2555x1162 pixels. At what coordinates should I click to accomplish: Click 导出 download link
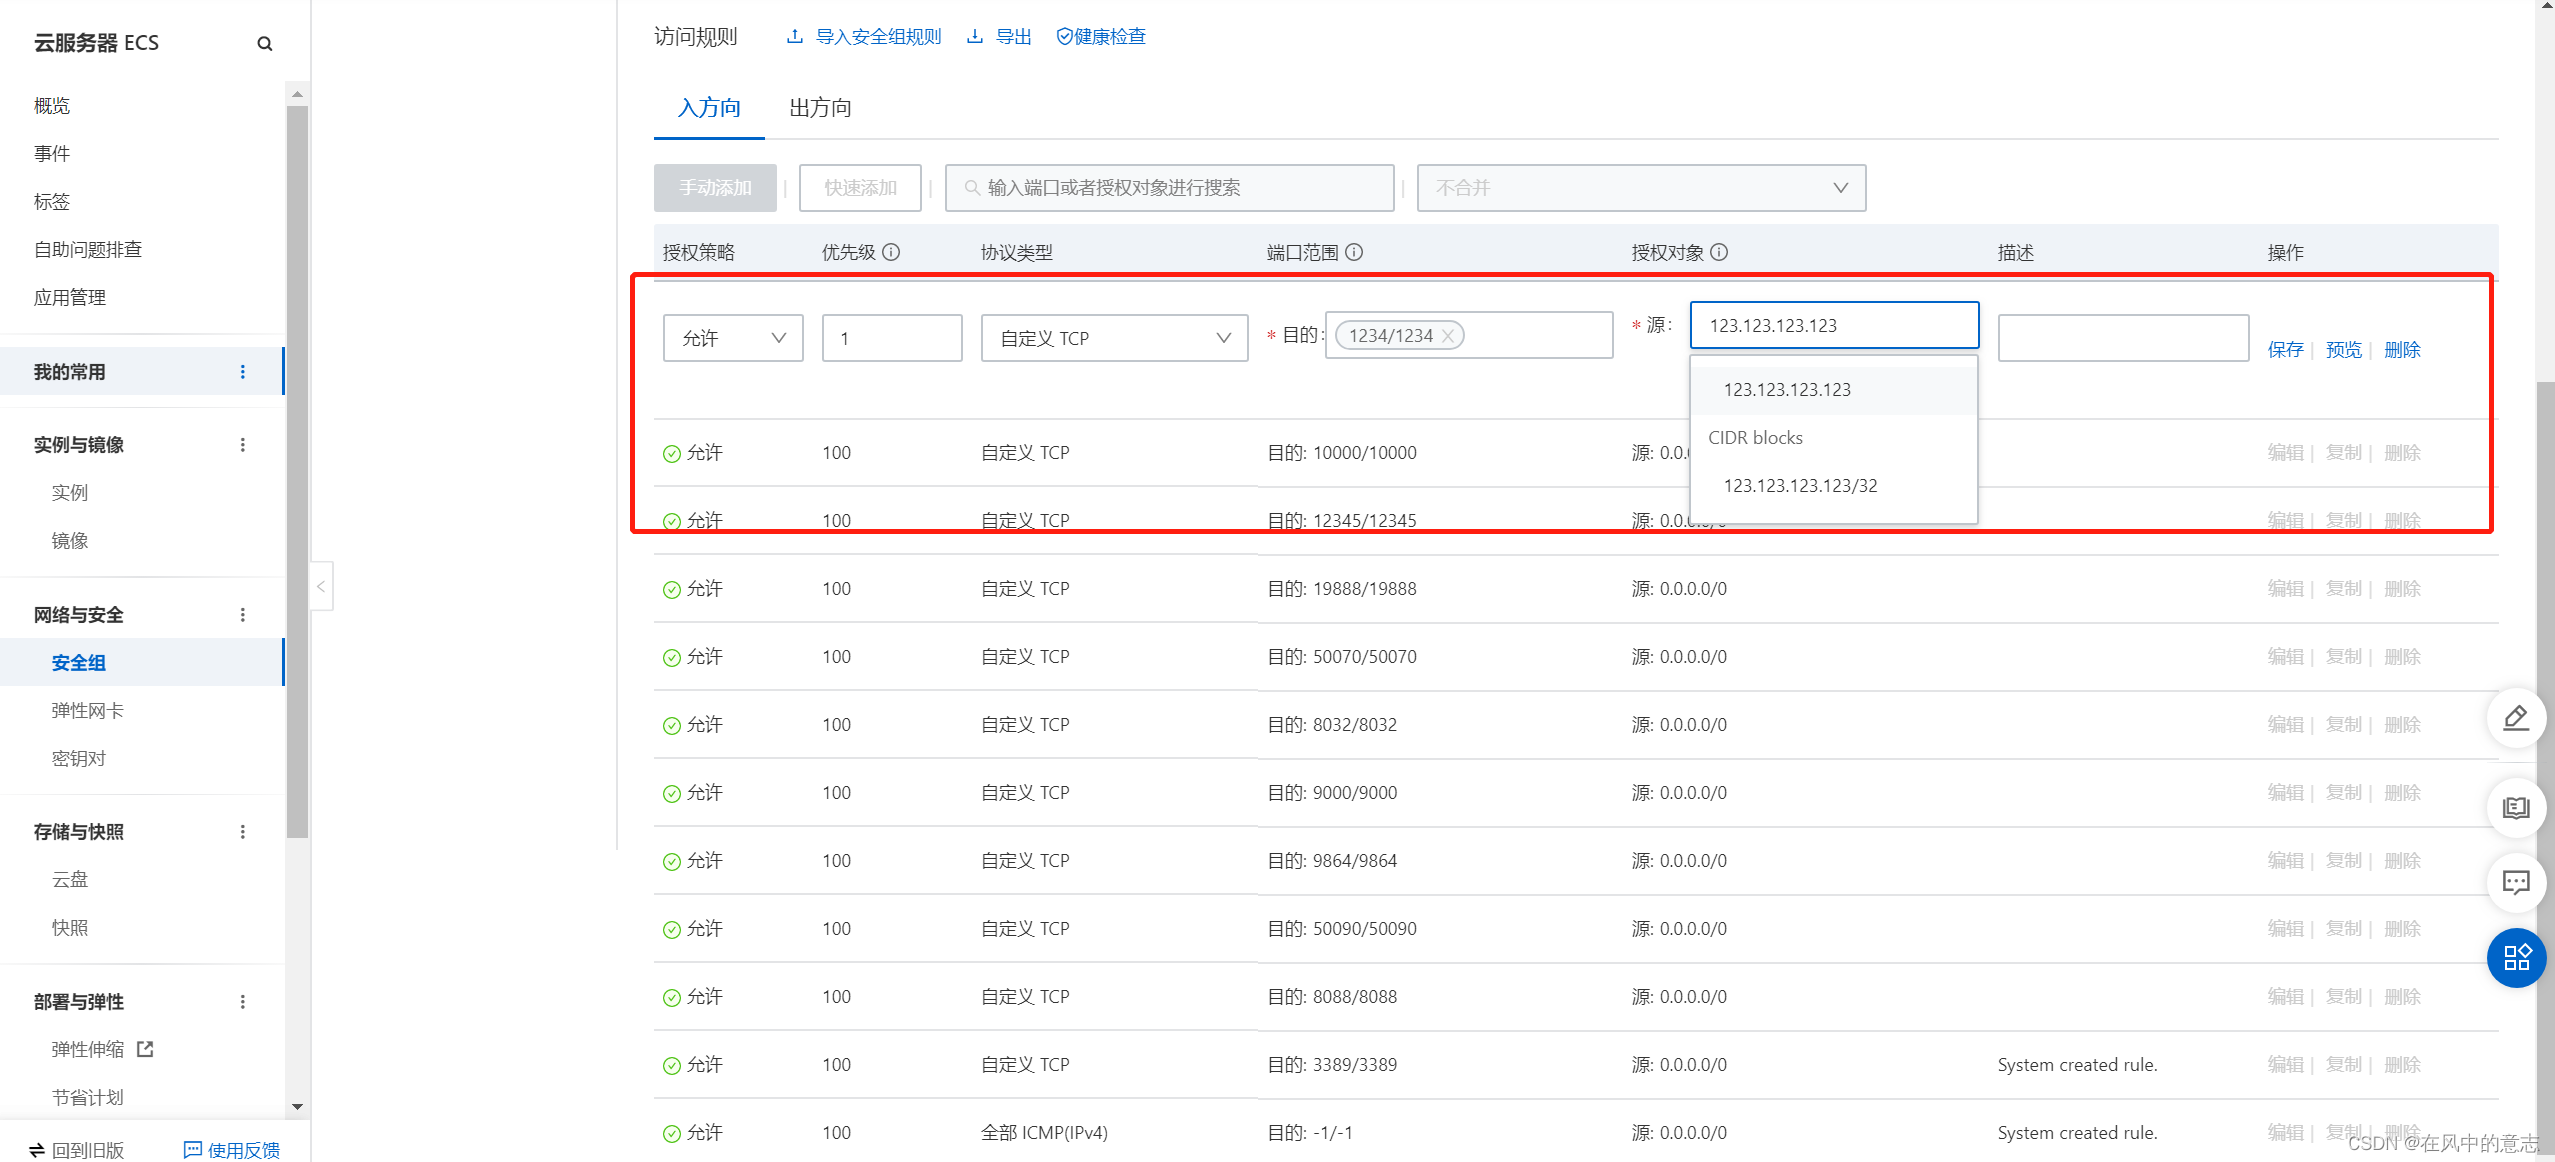tap(999, 37)
